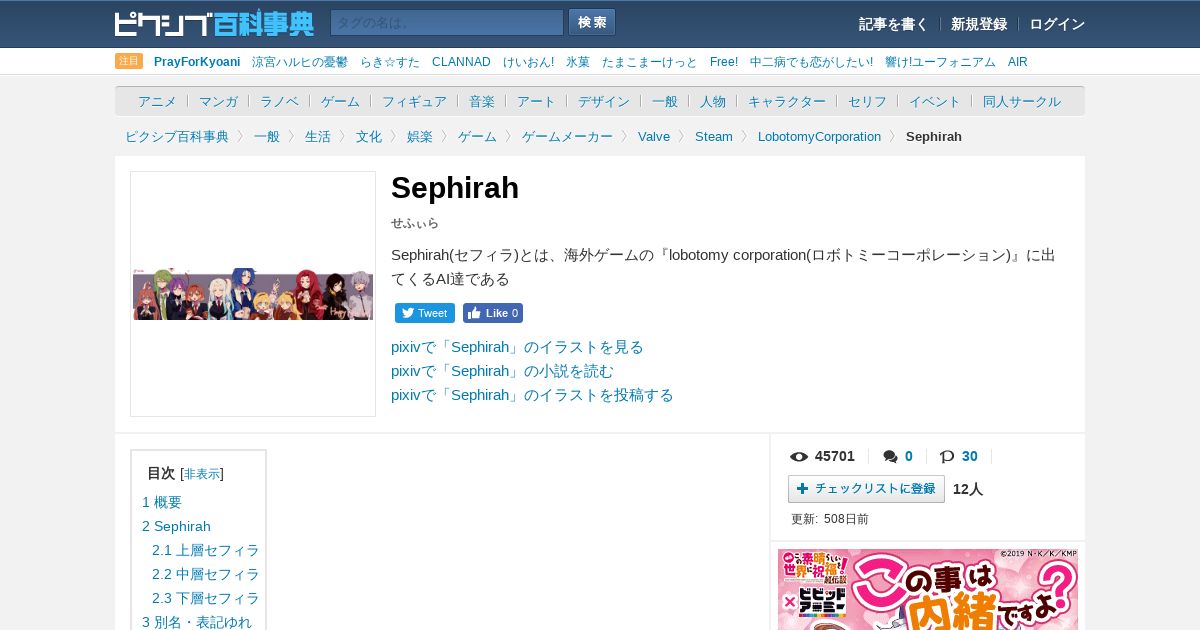
Task: Open the この事は内緒ですよ banner ad
Action: click(928, 589)
